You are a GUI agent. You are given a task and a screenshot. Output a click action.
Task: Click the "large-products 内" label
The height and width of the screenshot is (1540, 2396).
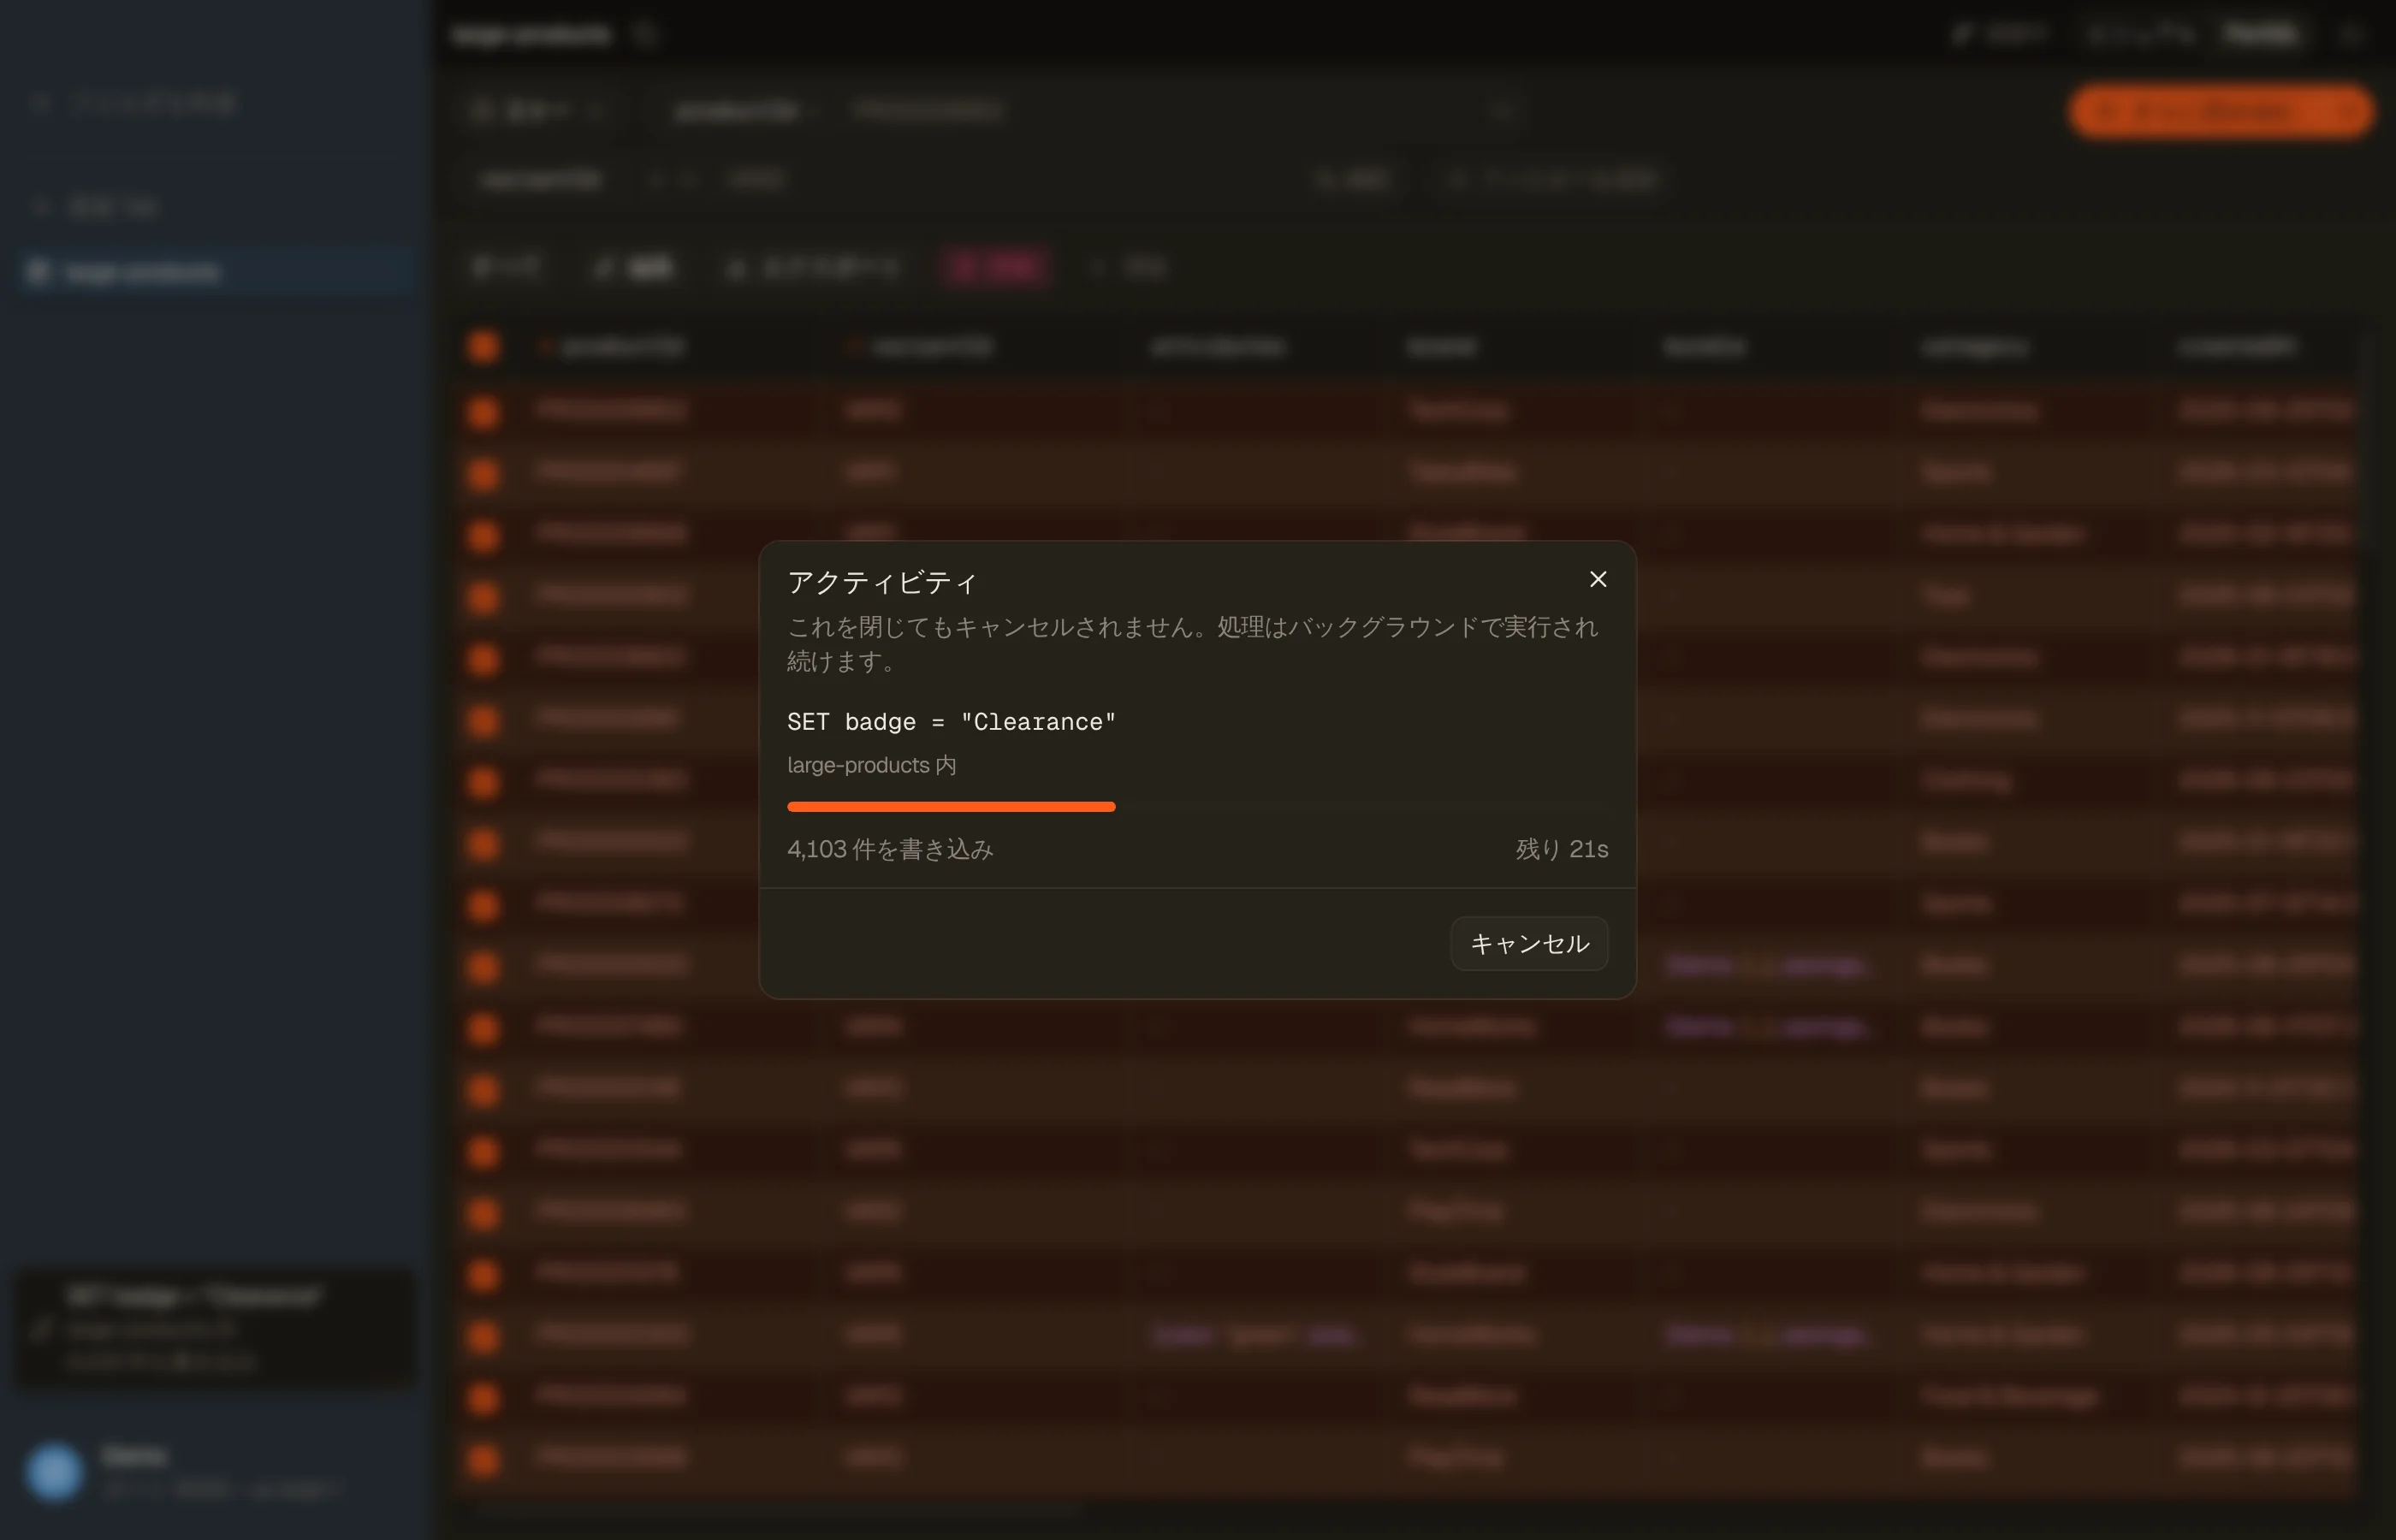(871, 765)
